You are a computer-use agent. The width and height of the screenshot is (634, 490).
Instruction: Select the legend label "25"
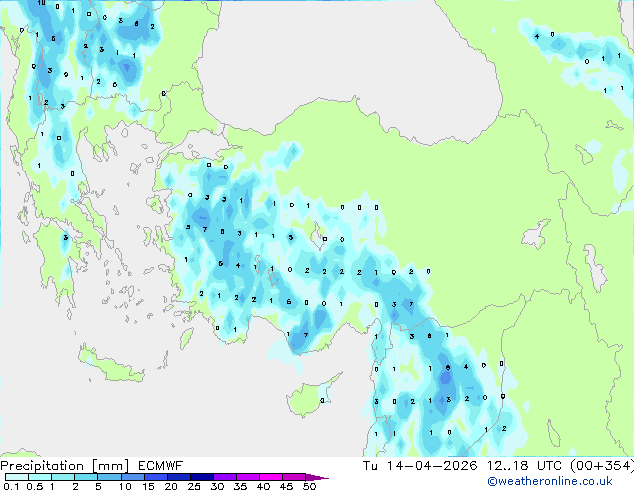194,486
